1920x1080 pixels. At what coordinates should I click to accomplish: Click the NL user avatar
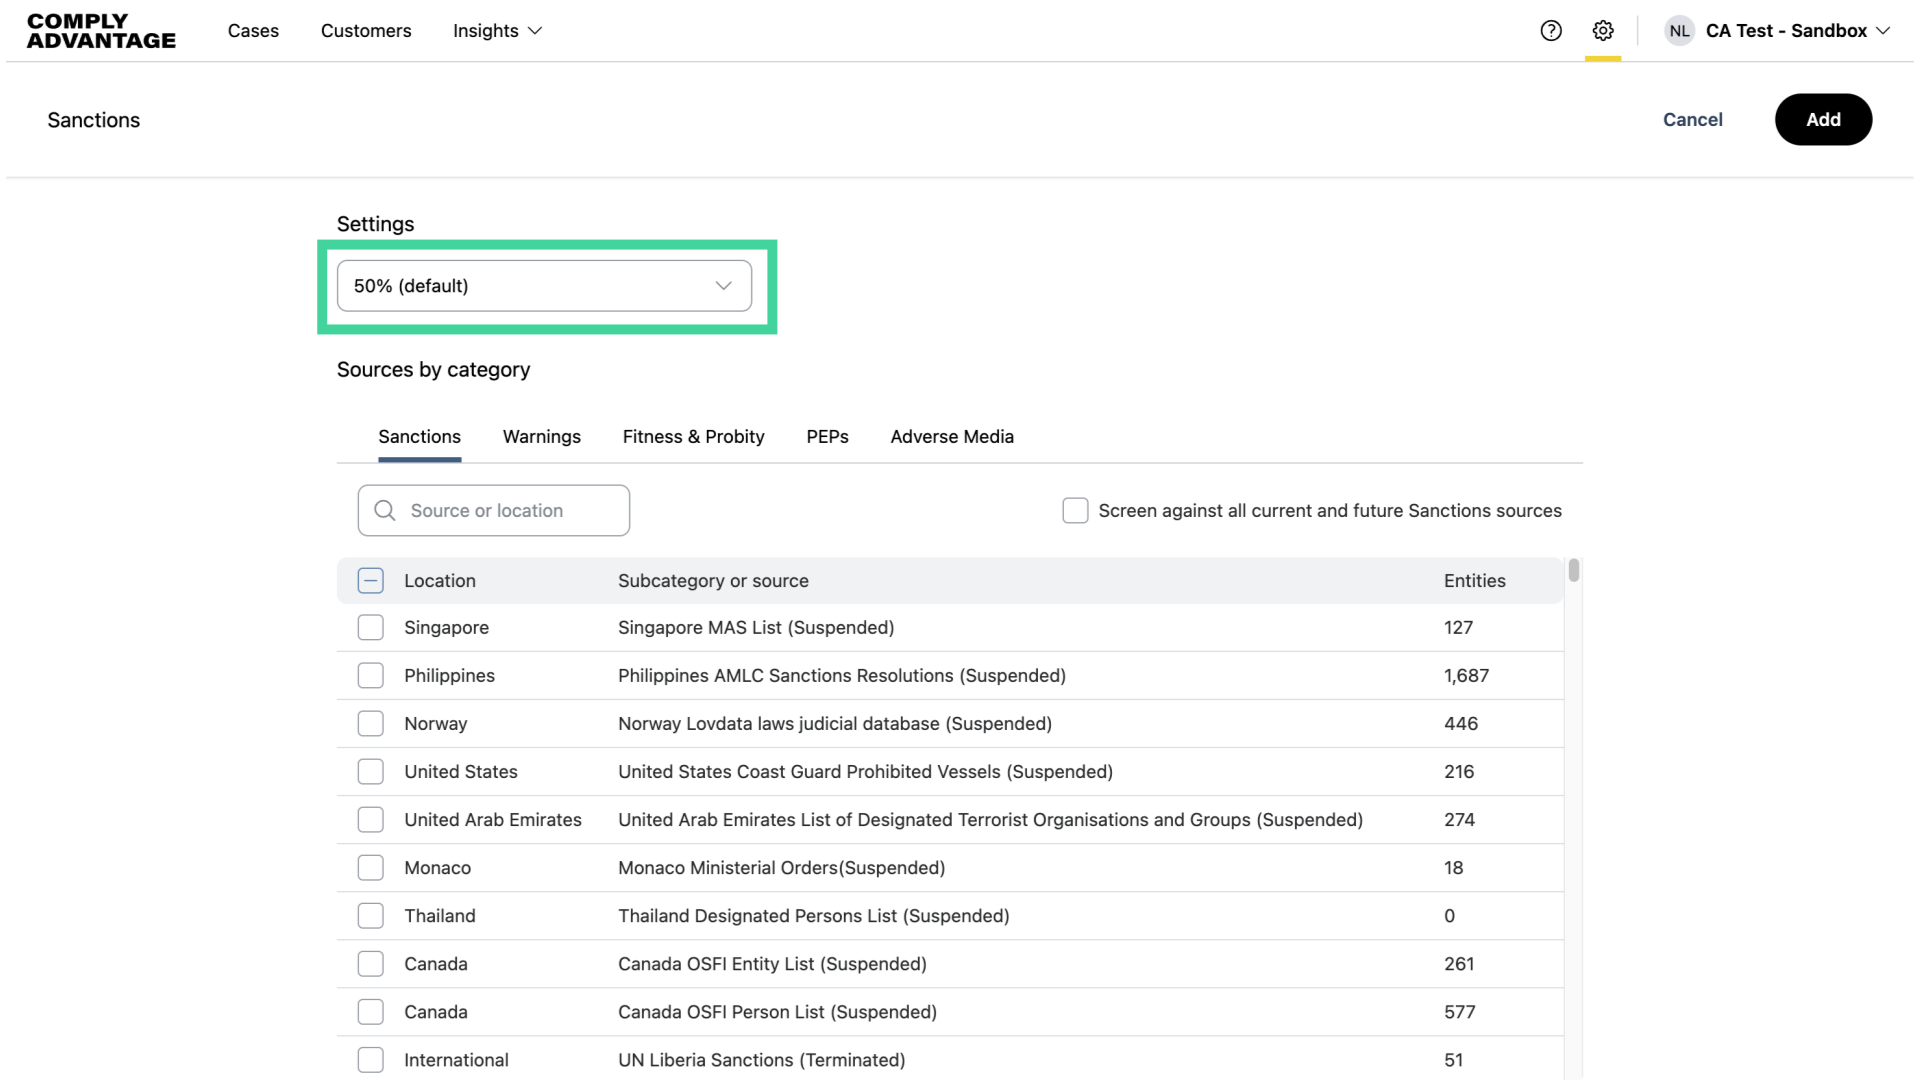tap(1679, 31)
